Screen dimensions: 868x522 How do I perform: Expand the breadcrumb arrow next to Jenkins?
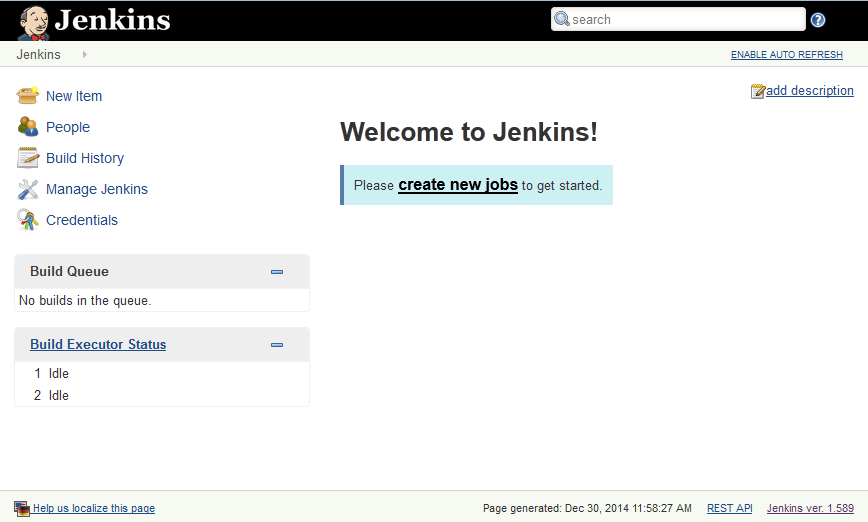[x=84, y=54]
